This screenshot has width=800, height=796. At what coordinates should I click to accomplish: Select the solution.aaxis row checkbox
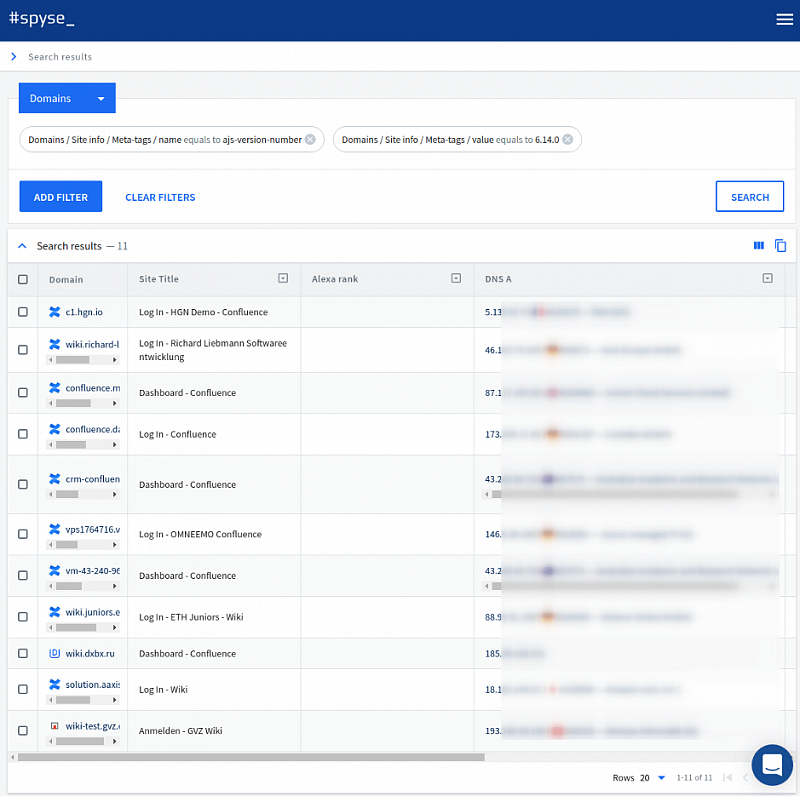coord(23,689)
